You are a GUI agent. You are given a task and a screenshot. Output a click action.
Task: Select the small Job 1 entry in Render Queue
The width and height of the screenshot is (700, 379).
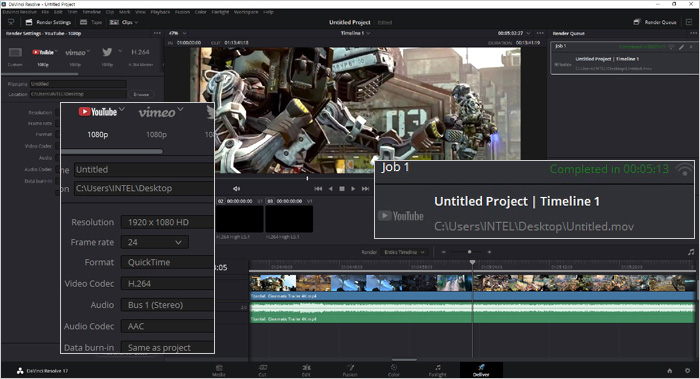pyautogui.click(x=625, y=58)
